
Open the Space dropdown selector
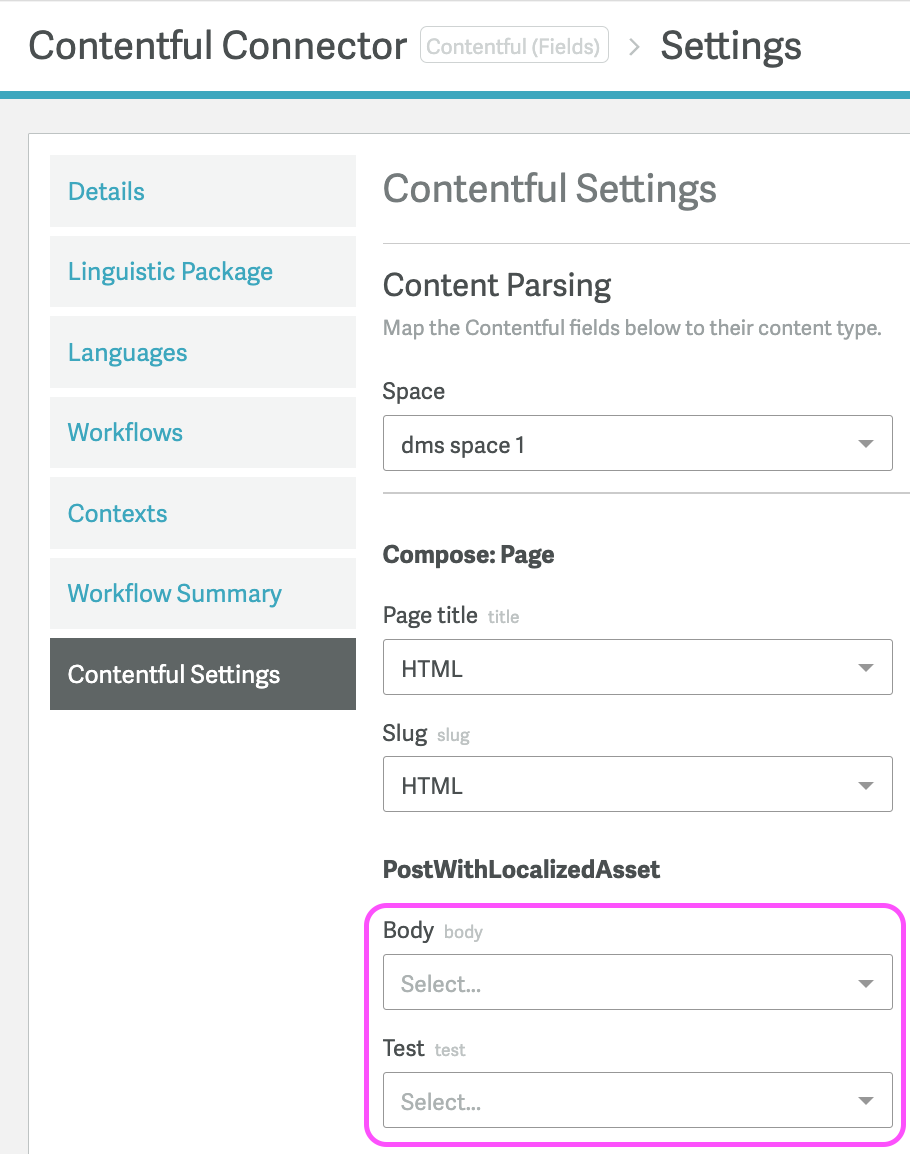coord(637,443)
